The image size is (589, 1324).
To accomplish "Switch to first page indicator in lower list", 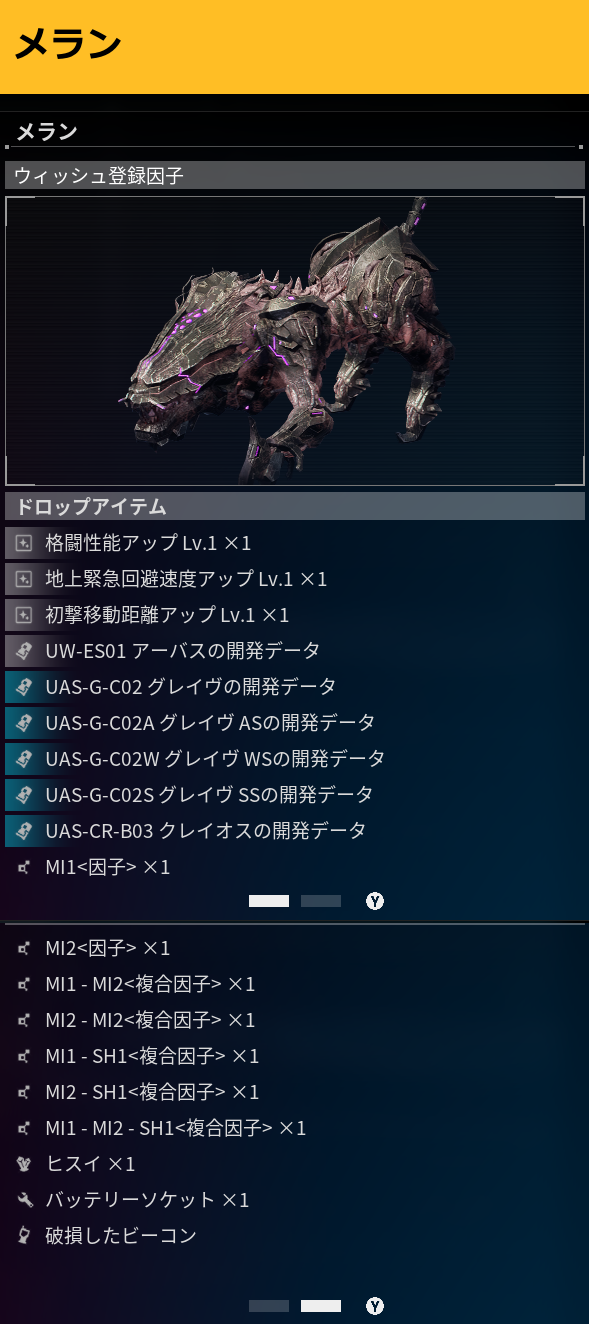I will (269, 1306).
